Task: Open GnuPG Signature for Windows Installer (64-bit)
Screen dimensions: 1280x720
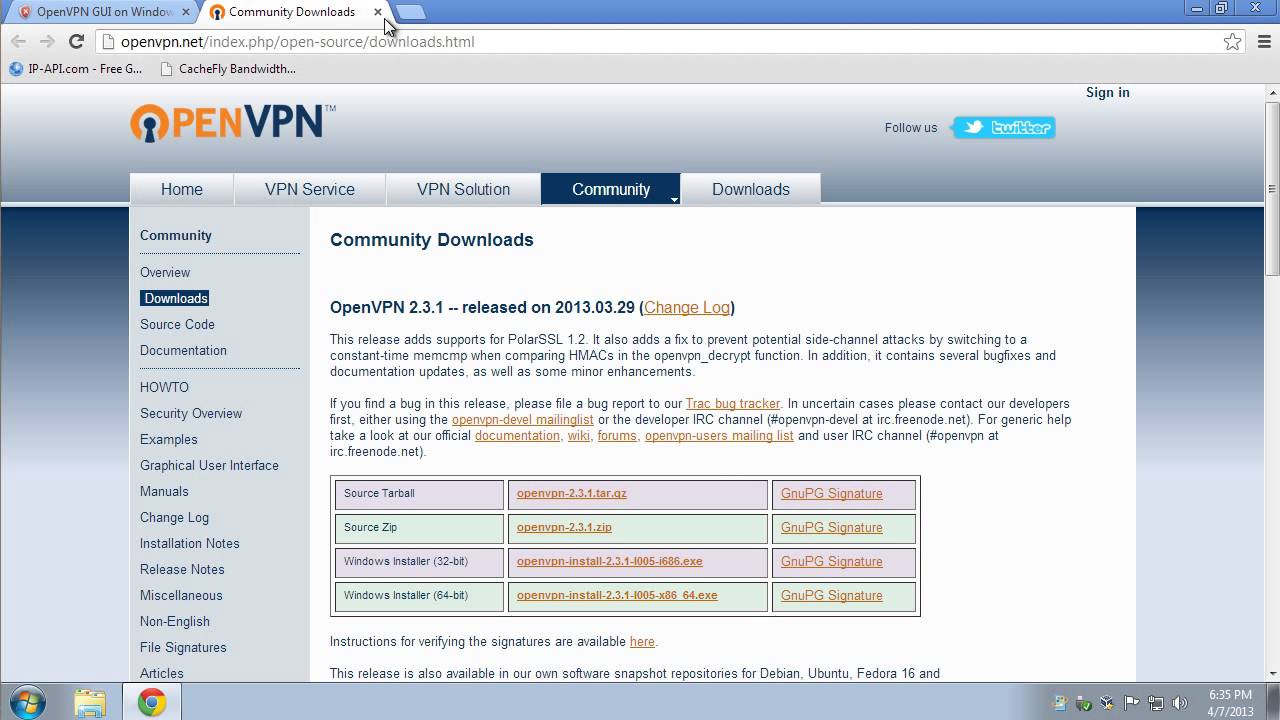Action: click(x=832, y=596)
